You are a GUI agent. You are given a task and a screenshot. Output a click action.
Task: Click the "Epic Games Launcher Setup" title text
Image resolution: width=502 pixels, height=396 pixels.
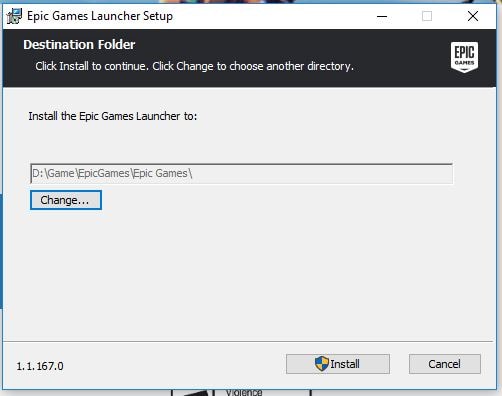tap(100, 16)
